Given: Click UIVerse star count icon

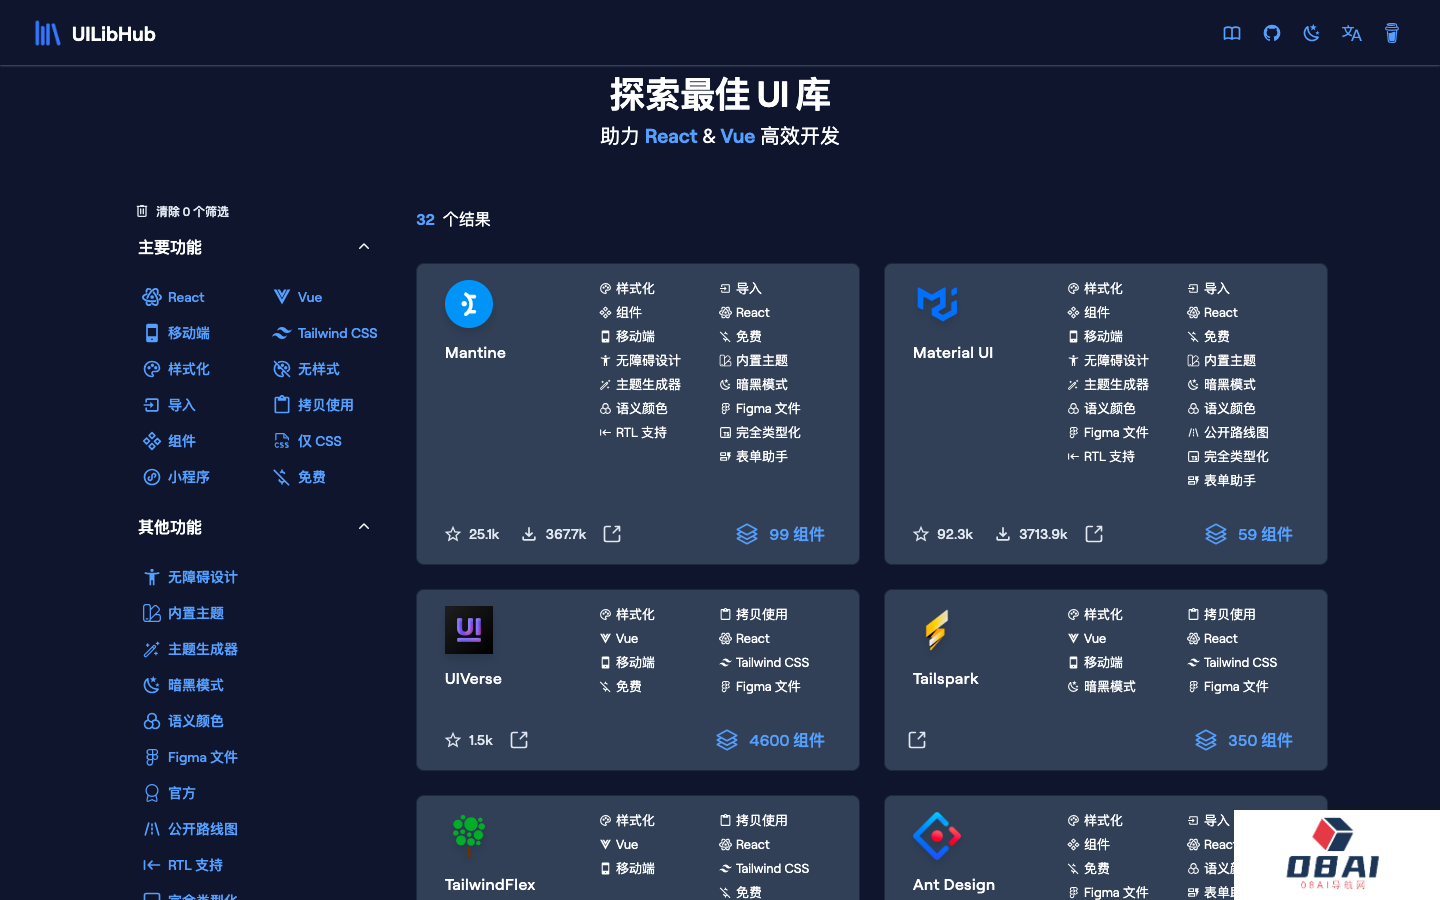Looking at the screenshot, I should pos(453,740).
